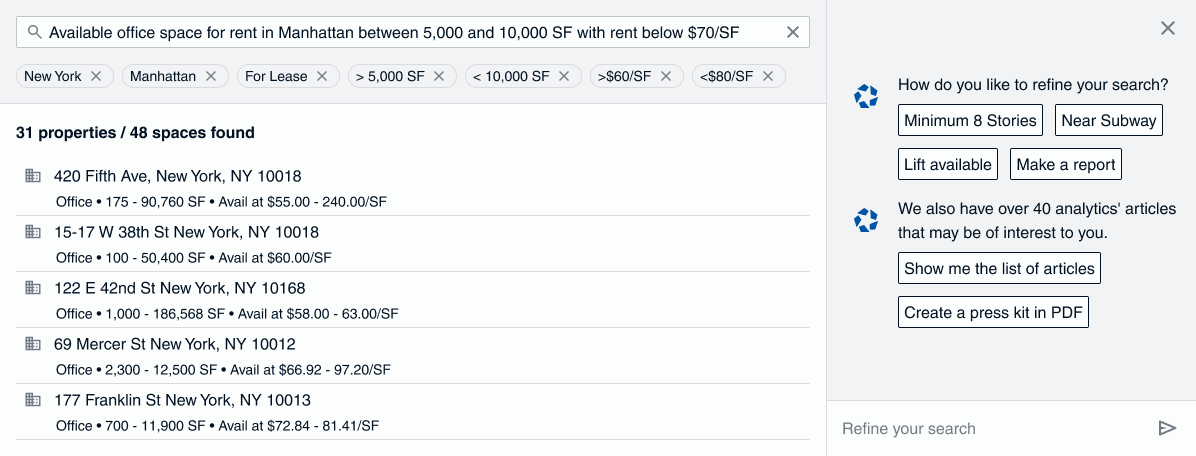Apply the Lift available refinement
This screenshot has height=456, width=1196.
pyautogui.click(x=948, y=164)
